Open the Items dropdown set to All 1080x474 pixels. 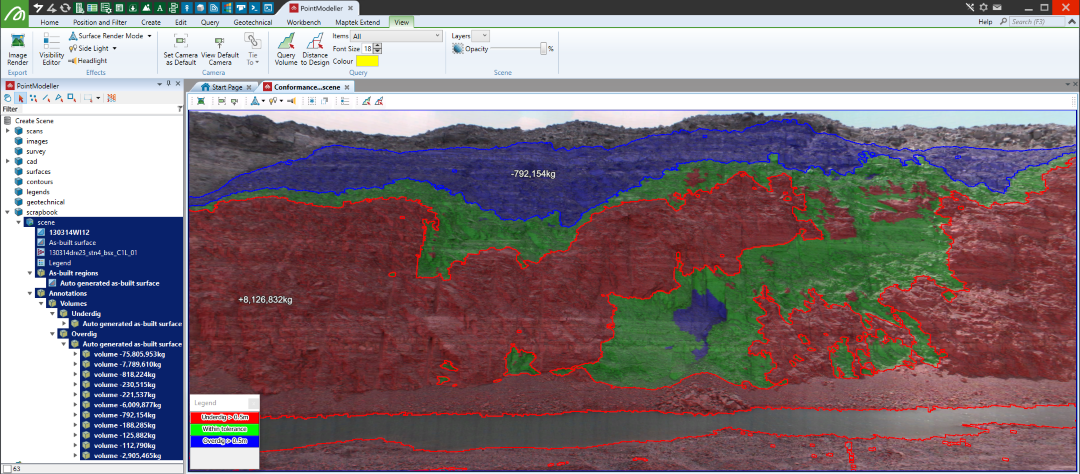(x=396, y=36)
